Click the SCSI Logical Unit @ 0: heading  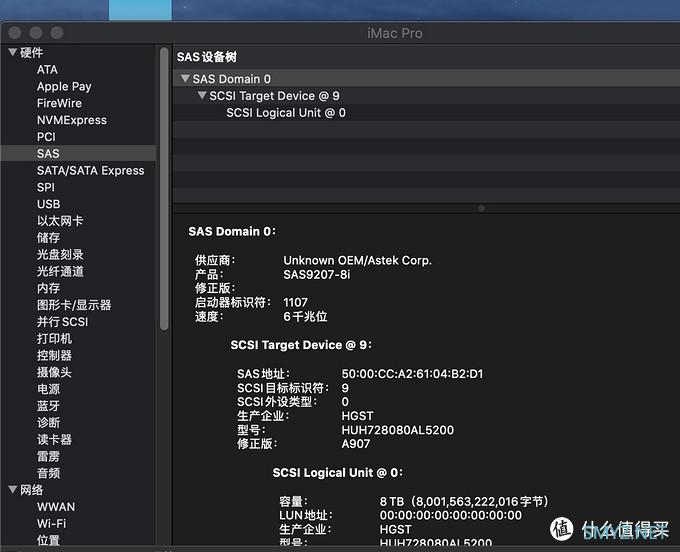click(337, 473)
